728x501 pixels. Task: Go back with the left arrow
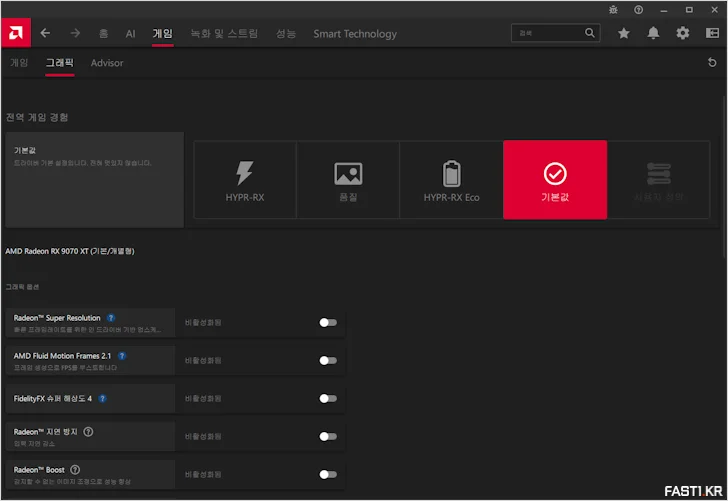[x=45, y=33]
